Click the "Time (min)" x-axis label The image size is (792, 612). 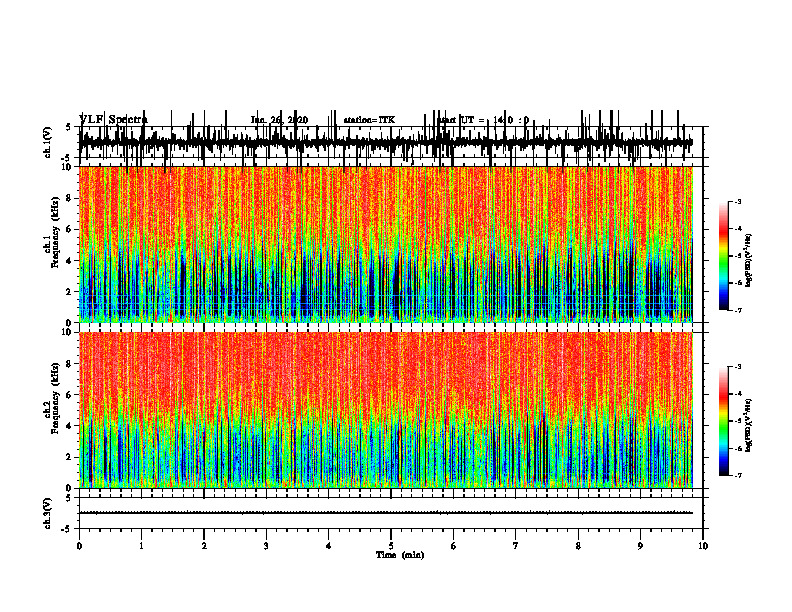(x=400, y=555)
